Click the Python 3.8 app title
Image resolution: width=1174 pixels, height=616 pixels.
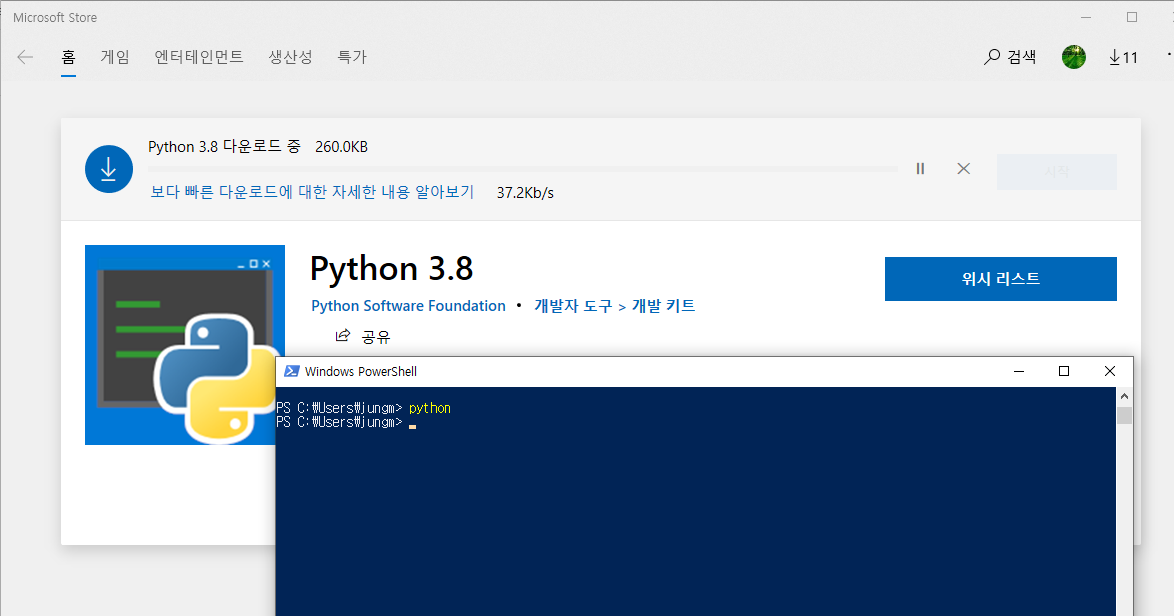[392, 269]
